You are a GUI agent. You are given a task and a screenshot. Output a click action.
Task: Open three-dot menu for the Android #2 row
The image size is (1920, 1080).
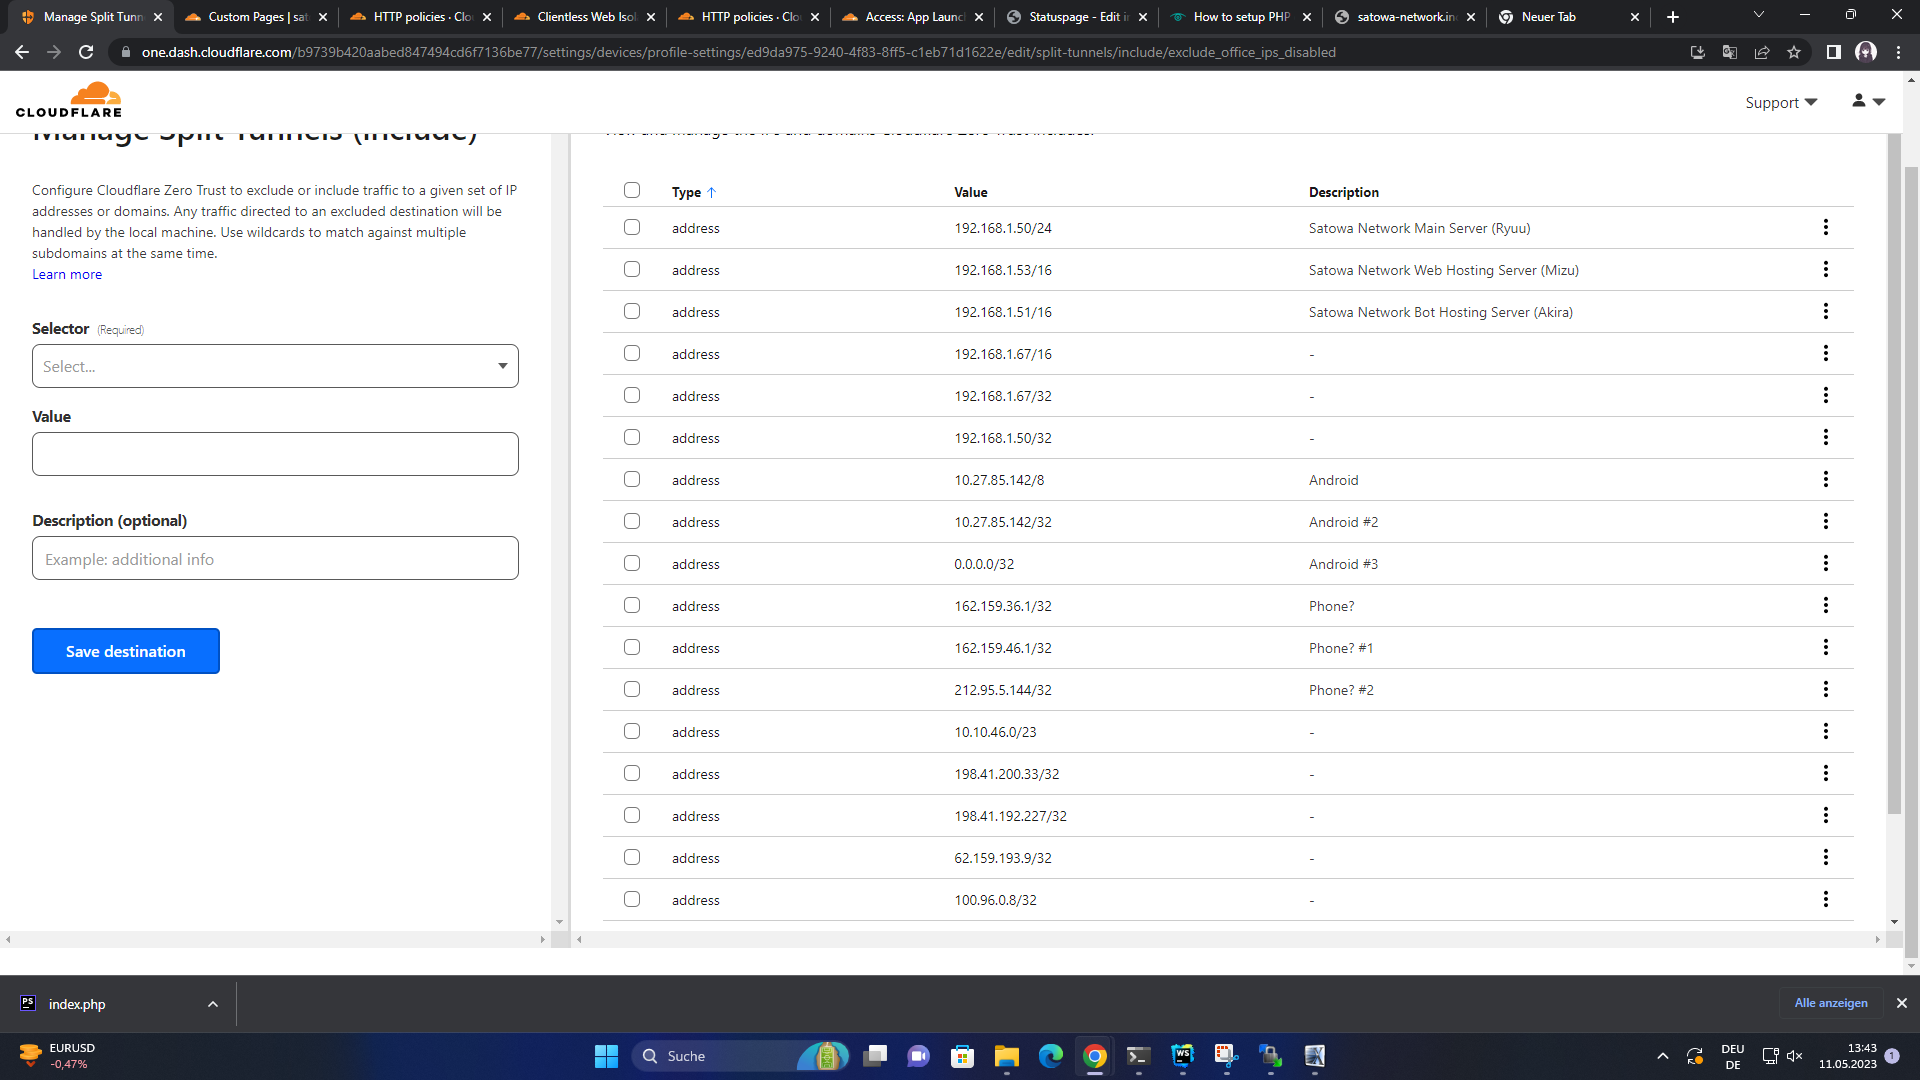(x=1825, y=522)
